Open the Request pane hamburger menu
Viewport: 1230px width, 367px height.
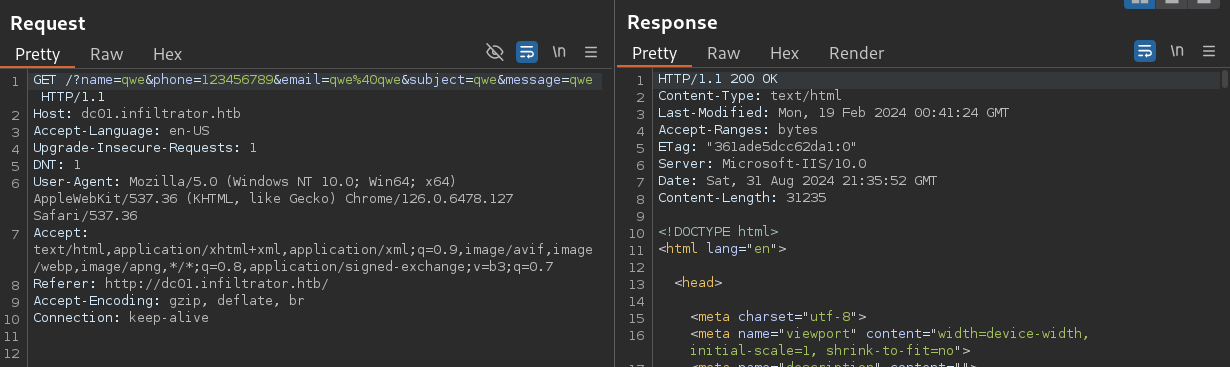point(591,52)
